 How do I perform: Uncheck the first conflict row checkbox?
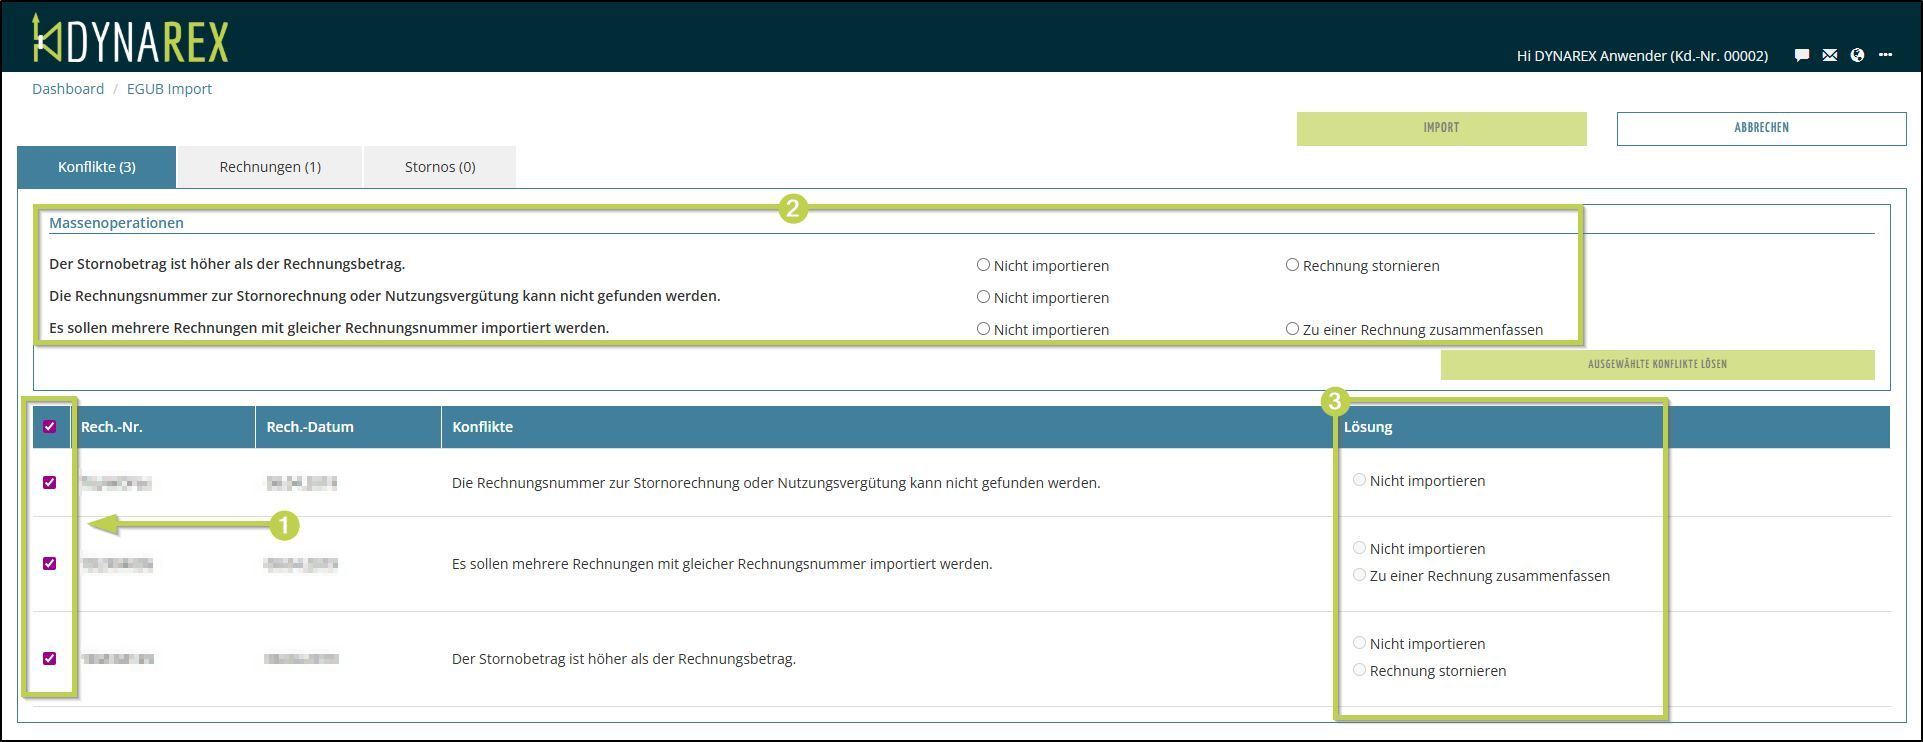coord(50,483)
